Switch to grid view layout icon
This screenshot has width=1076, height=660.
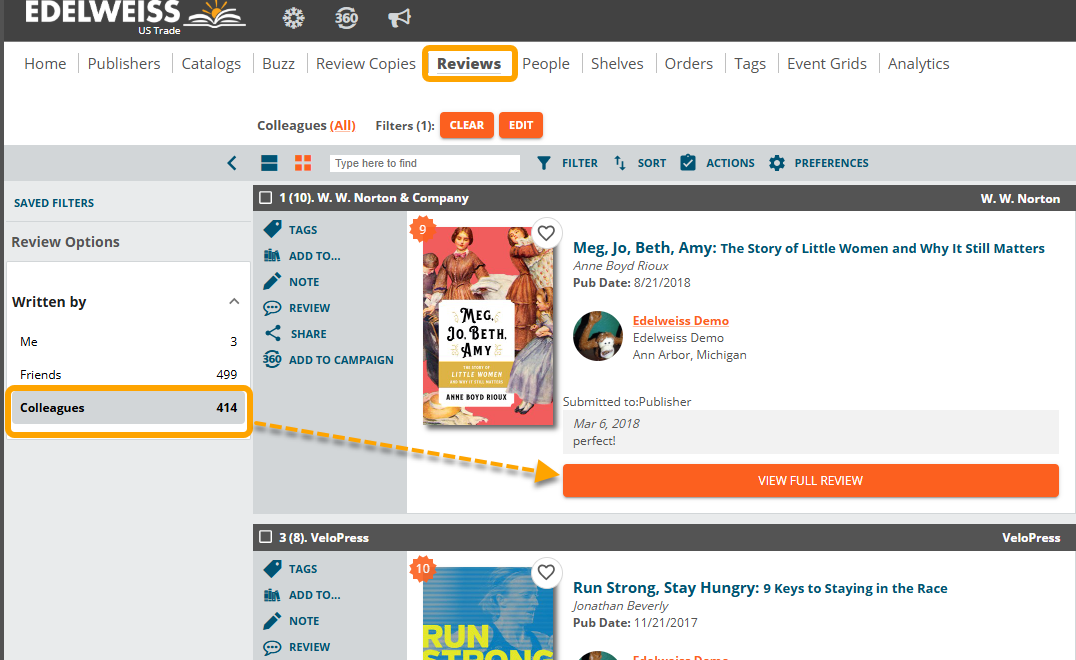pyautogui.click(x=303, y=163)
